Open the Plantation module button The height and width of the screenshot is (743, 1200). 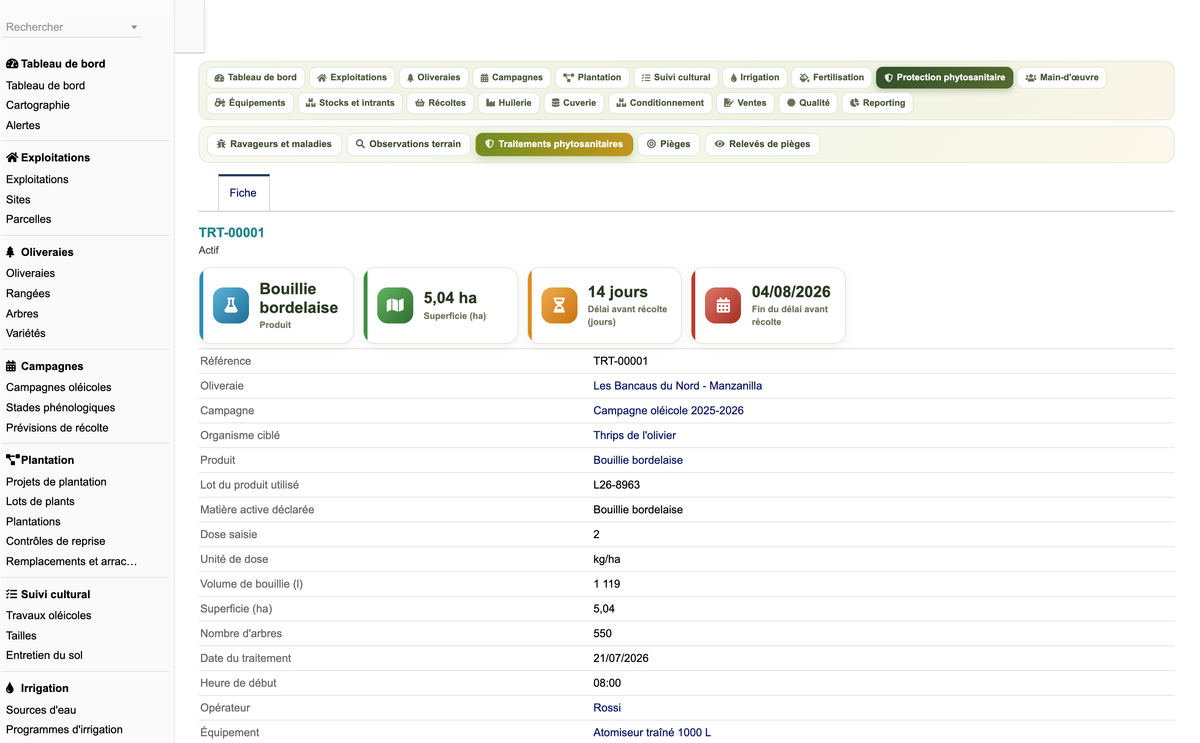tap(592, 77)
